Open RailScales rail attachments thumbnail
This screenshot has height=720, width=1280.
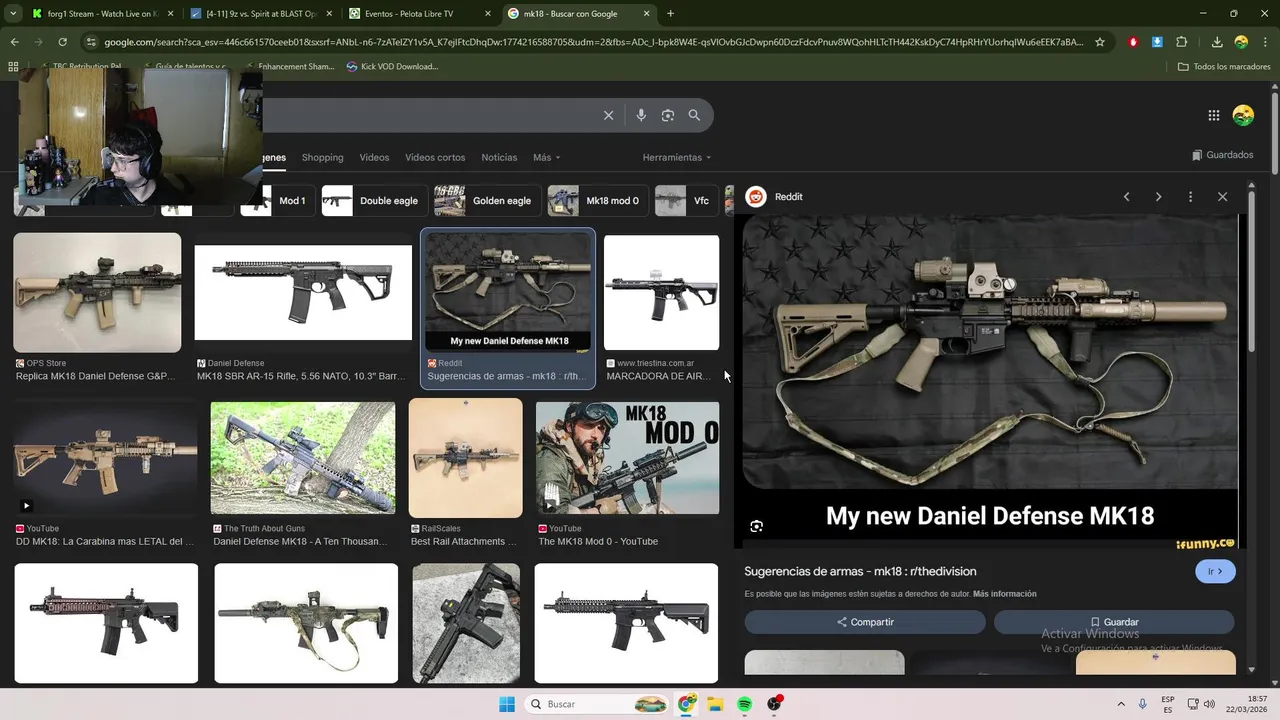(x=466, y=458)
